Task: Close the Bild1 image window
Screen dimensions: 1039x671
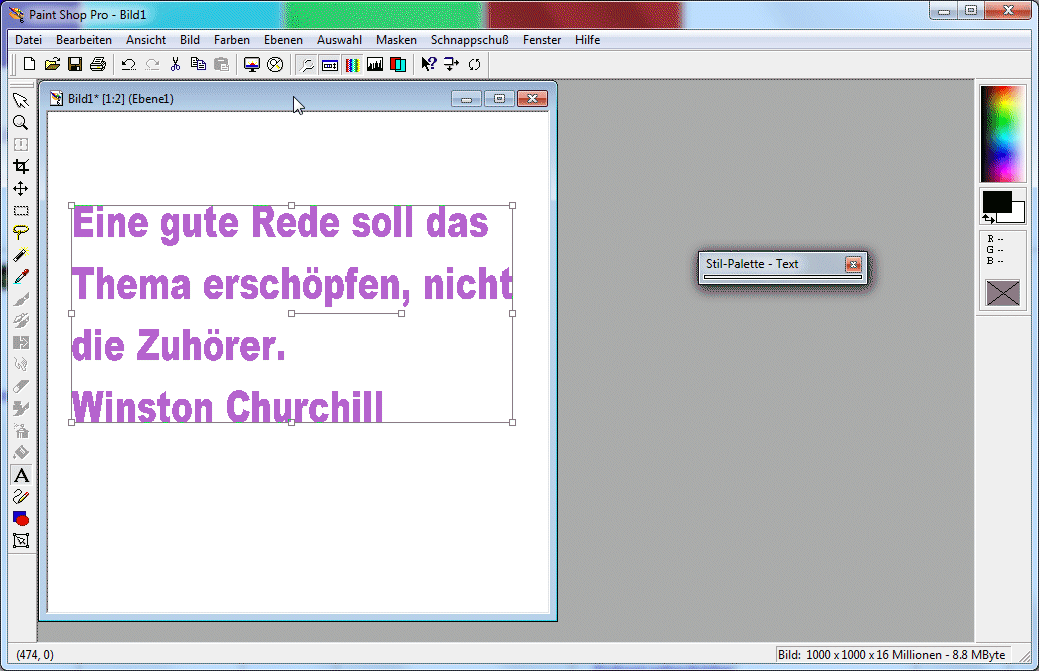Action: [532, 99]
